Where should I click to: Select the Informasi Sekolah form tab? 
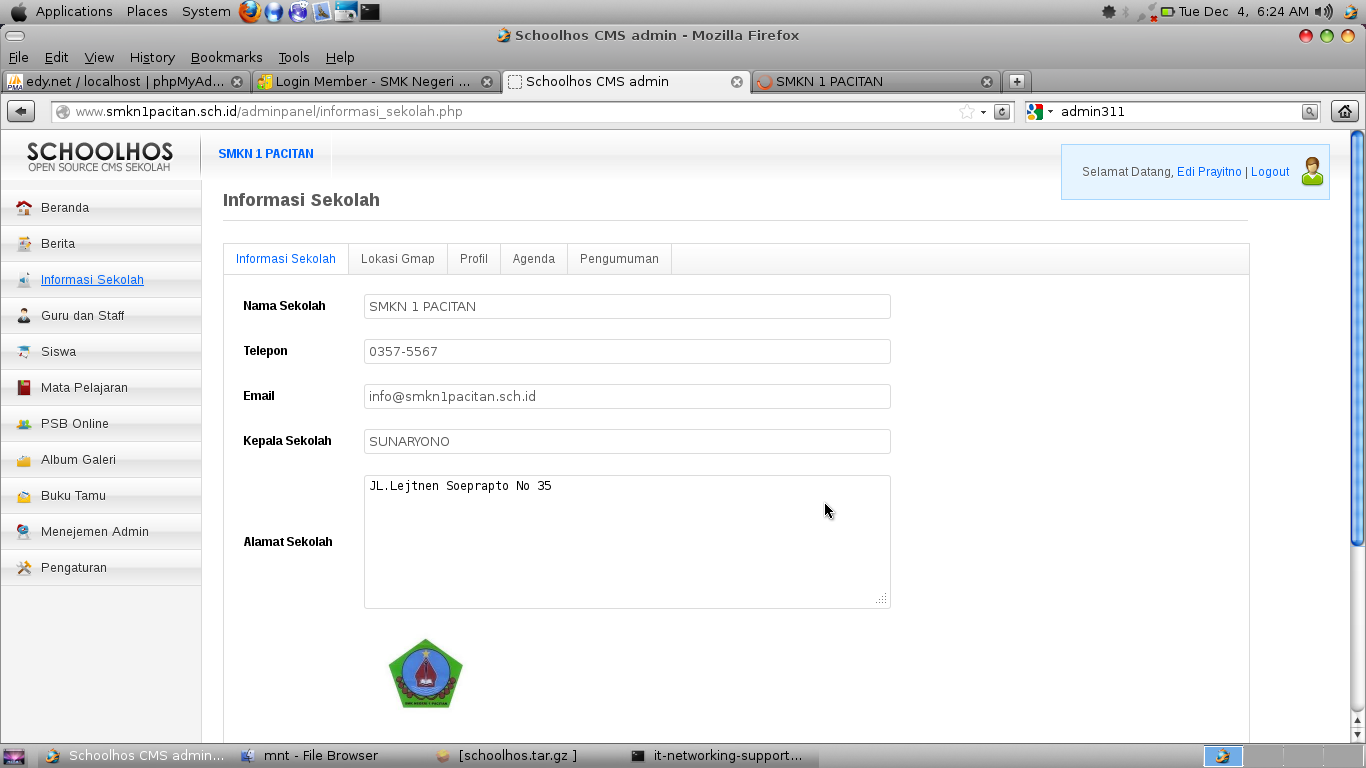[286, 259]
